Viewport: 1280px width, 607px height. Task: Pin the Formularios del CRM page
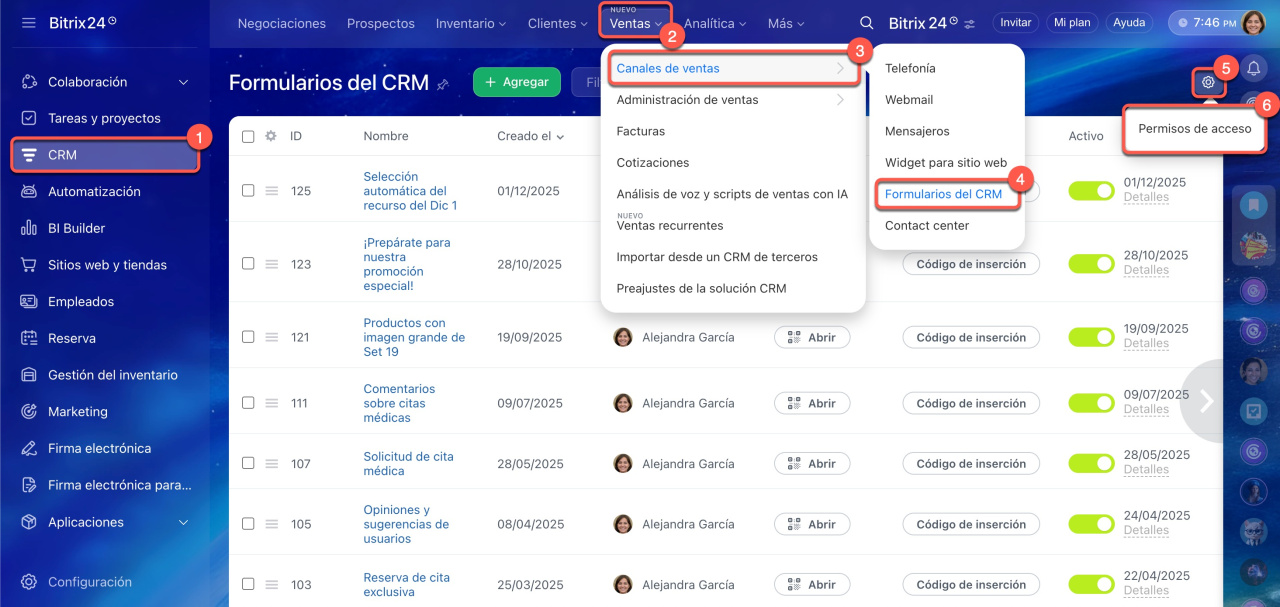pos(443,84)
